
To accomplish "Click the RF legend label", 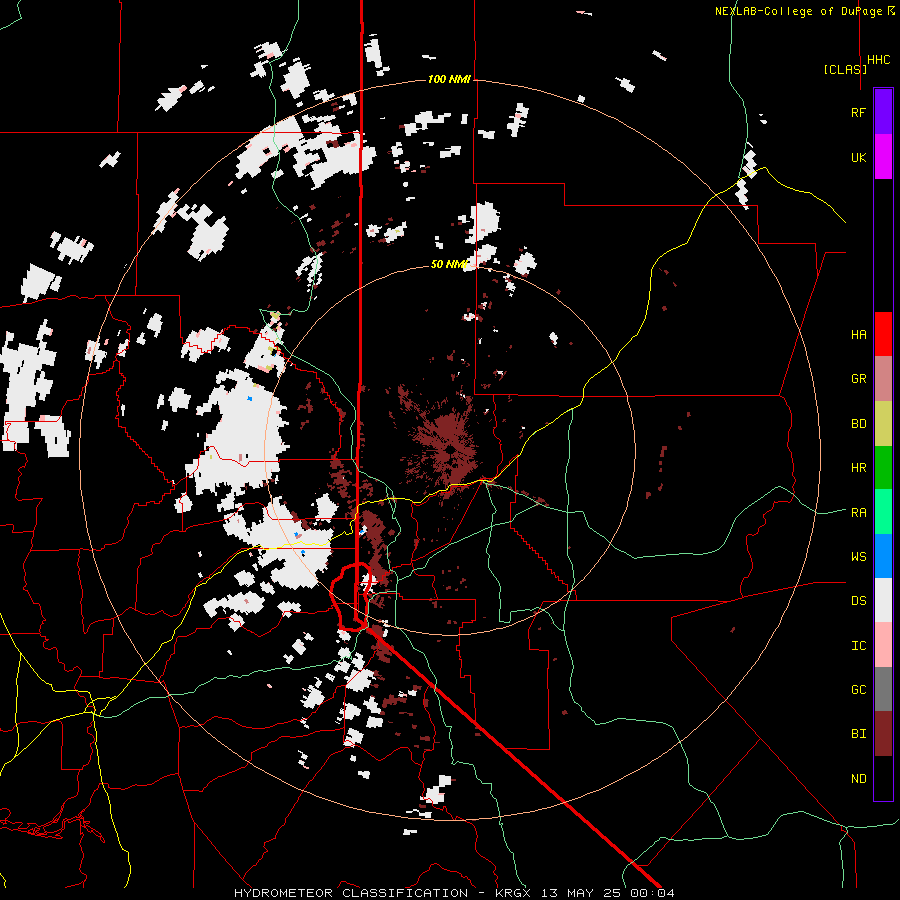I will pos(858,112).
